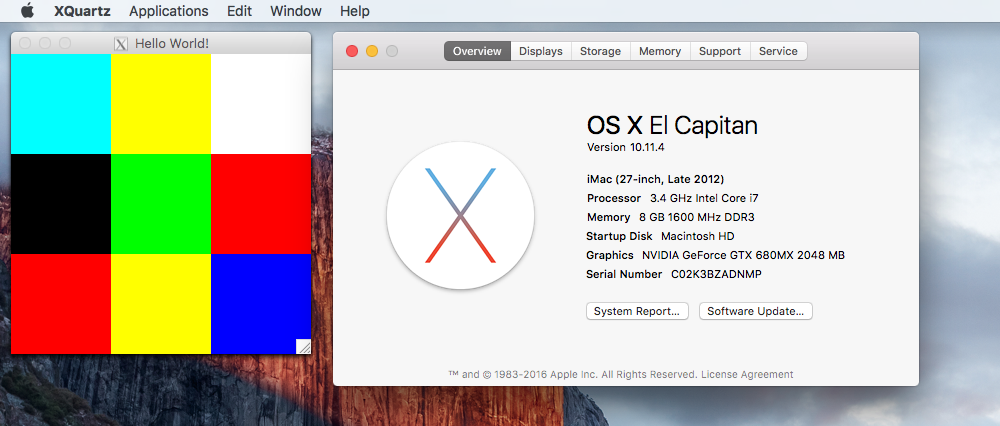
Task: Click the top row yellow square
Action: [x=161, y=104]
